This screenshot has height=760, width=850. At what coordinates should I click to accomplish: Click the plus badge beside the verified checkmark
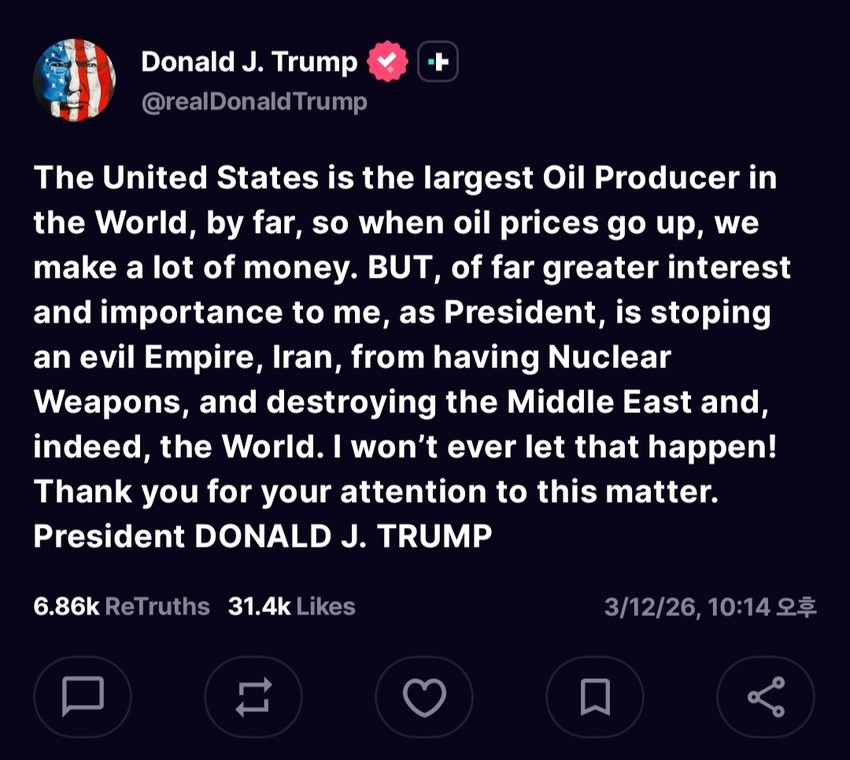click(437, 63)
